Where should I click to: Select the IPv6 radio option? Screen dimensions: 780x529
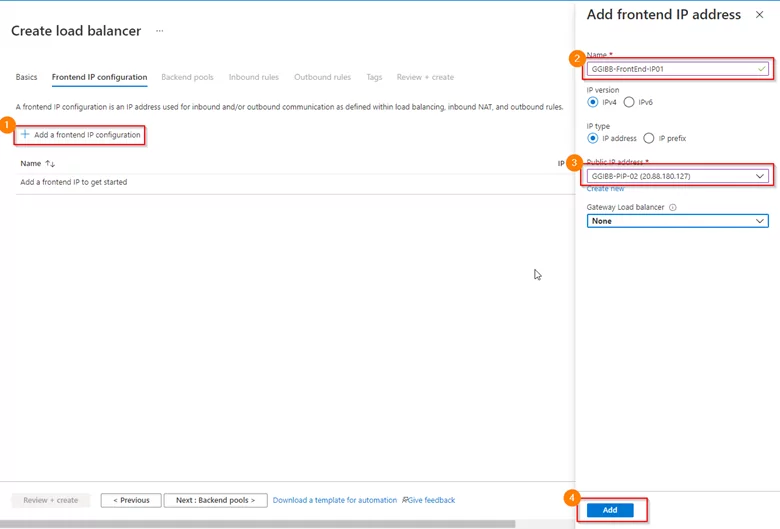coord(629,102)
